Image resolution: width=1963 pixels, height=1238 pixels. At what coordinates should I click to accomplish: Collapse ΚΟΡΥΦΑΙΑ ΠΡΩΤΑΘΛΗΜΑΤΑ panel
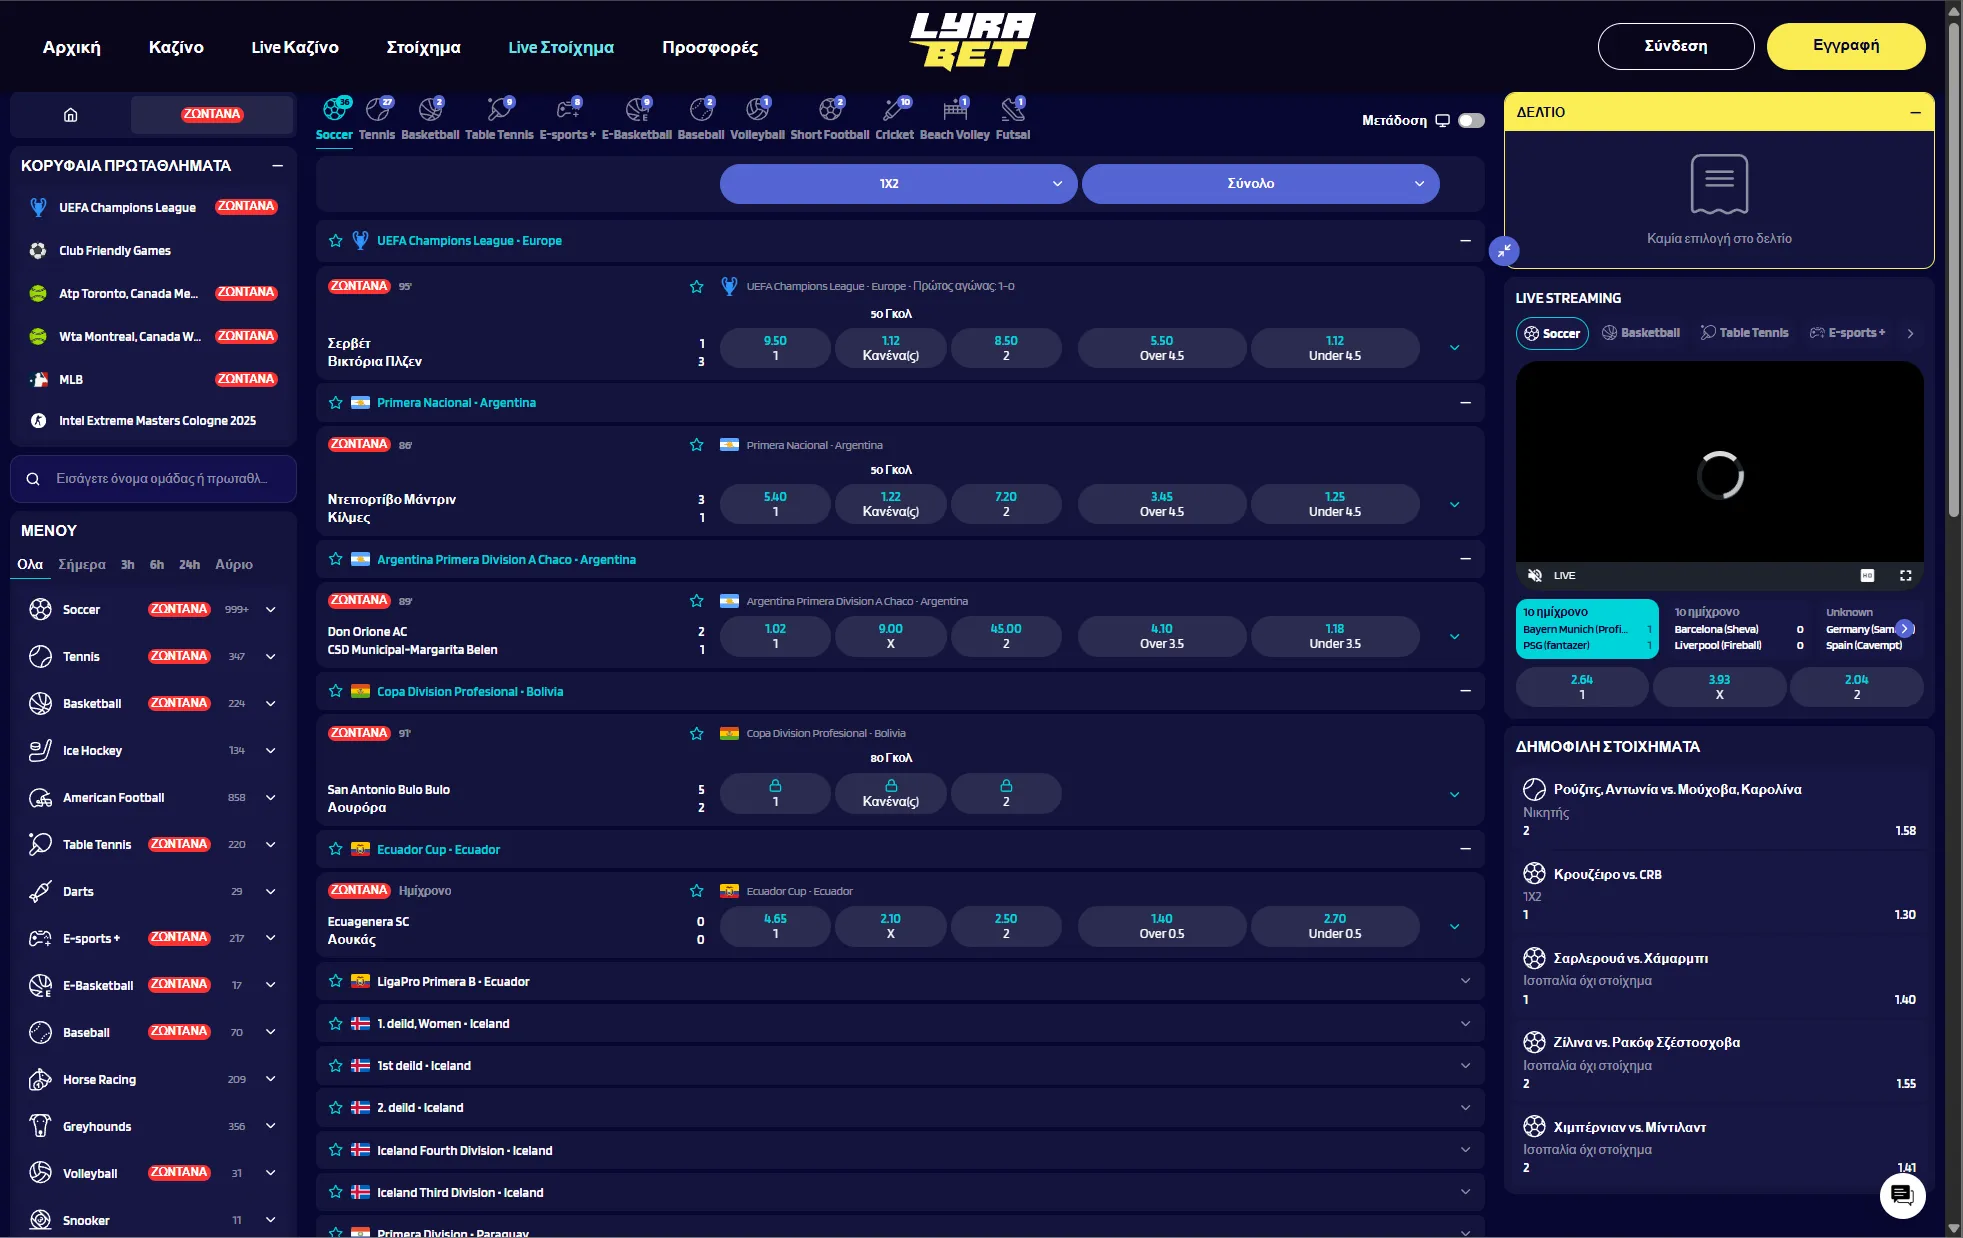tap(277, 166)
